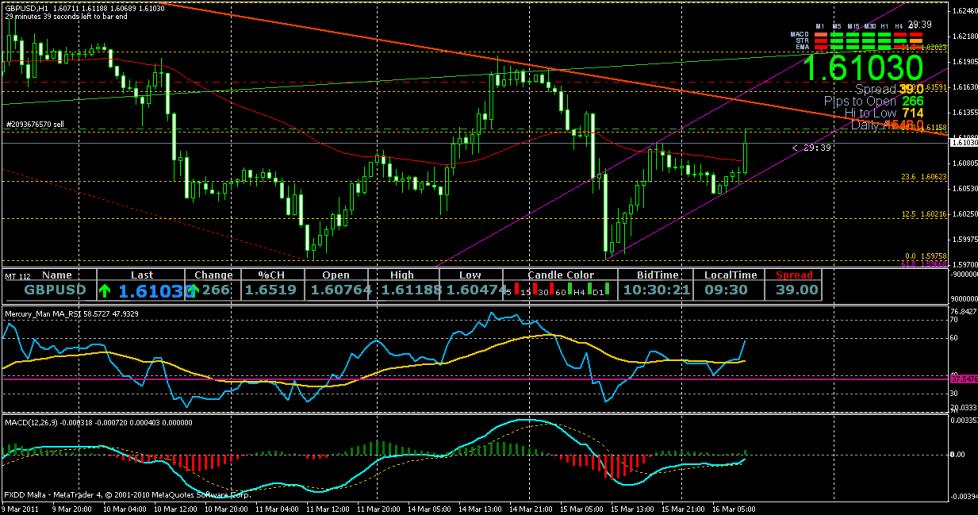
Task: Click the green up arrow beside GBPUSD
Action: pyautogui.click(x=106, y=291)
